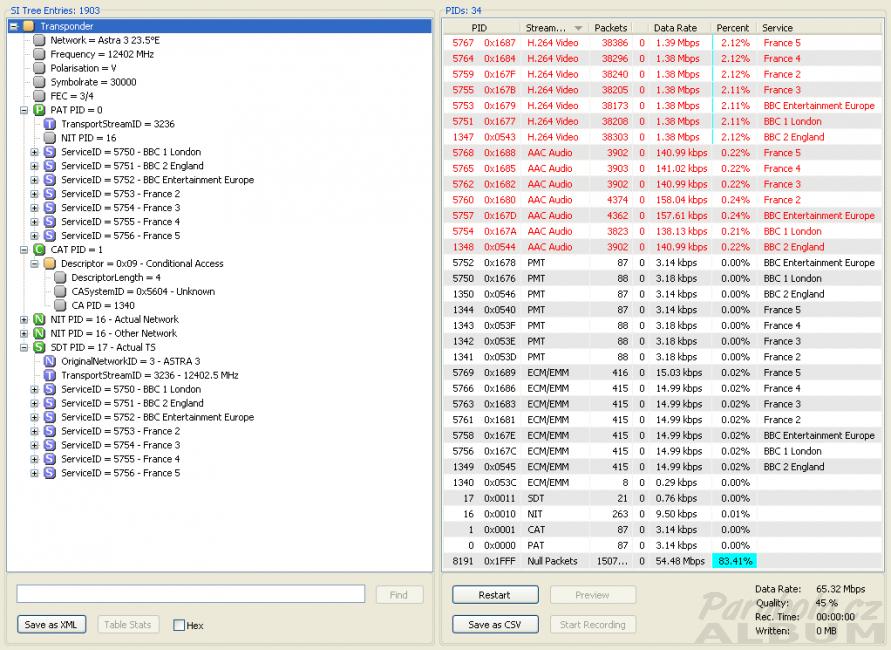The width and height of the screenshot is (891, 650).
Task: Collapse the CAT PID = 1 node
Action: [24, 250]
